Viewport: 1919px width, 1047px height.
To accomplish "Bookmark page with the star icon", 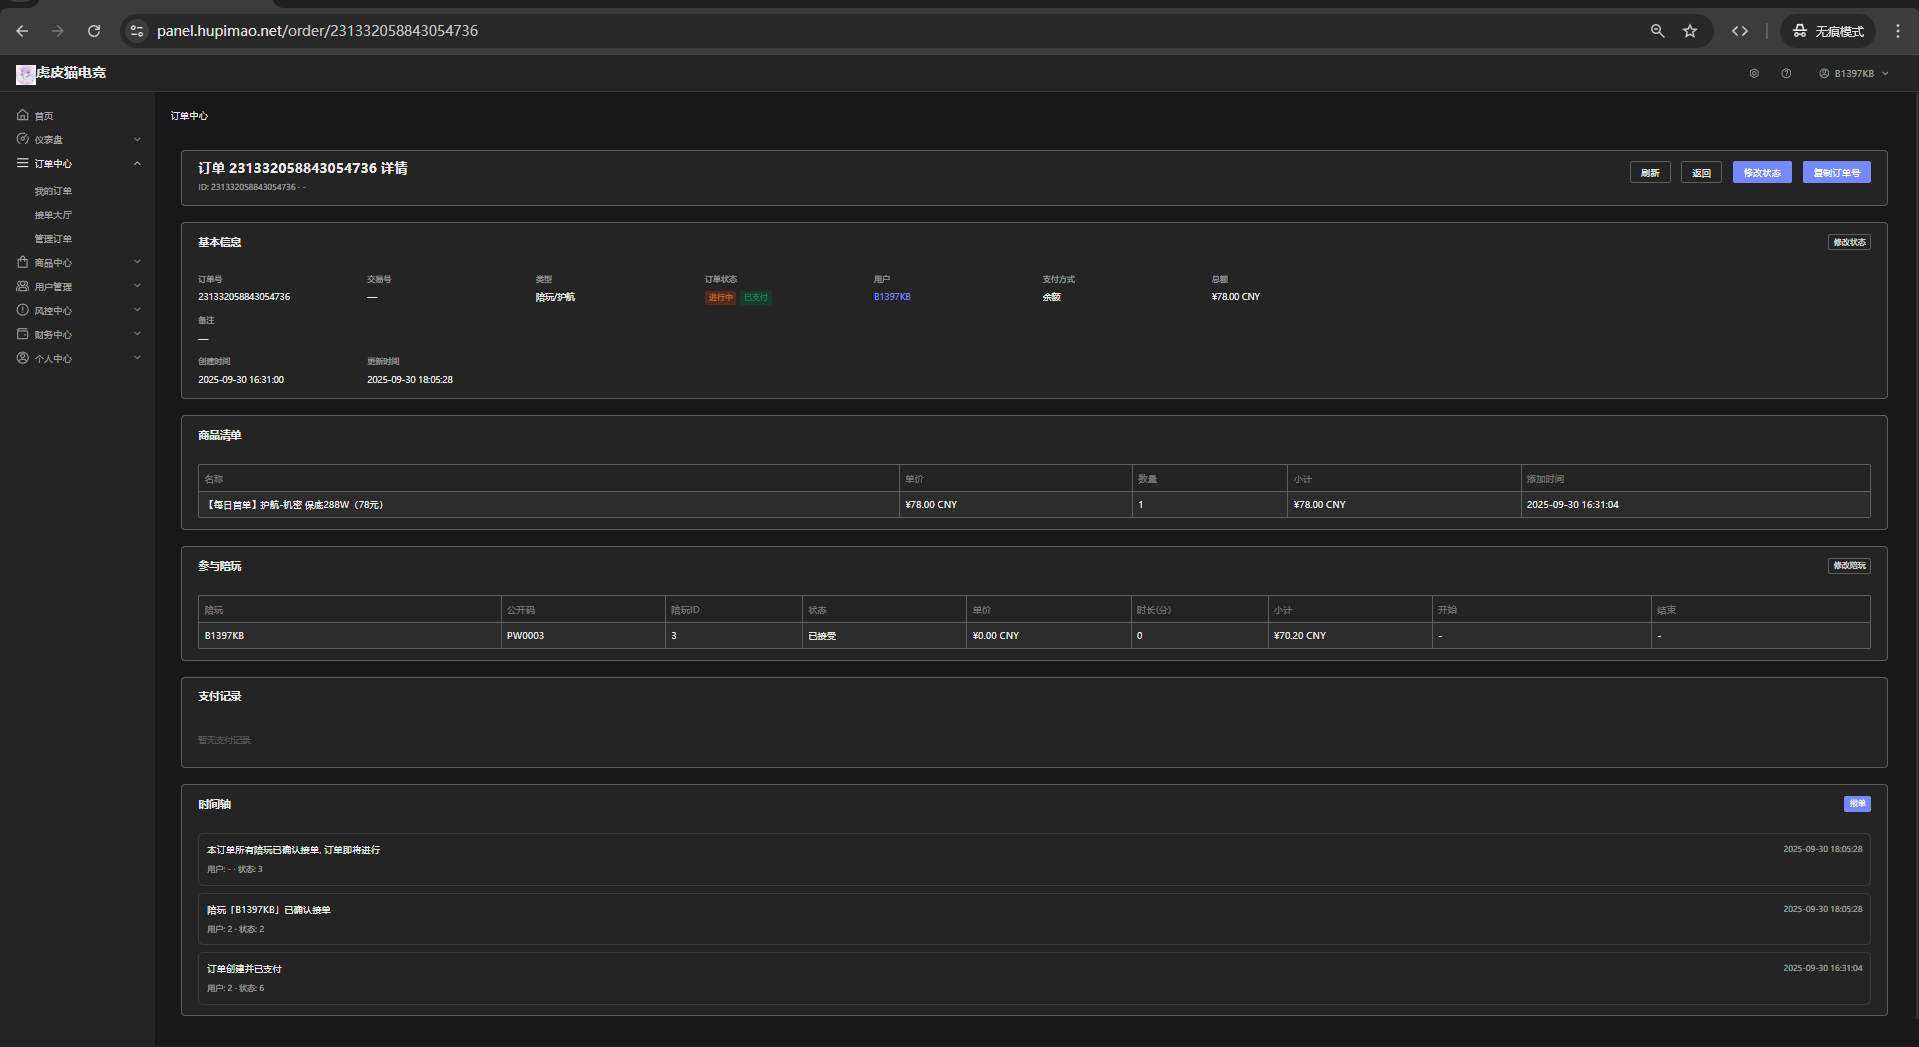I will 1690,31.
